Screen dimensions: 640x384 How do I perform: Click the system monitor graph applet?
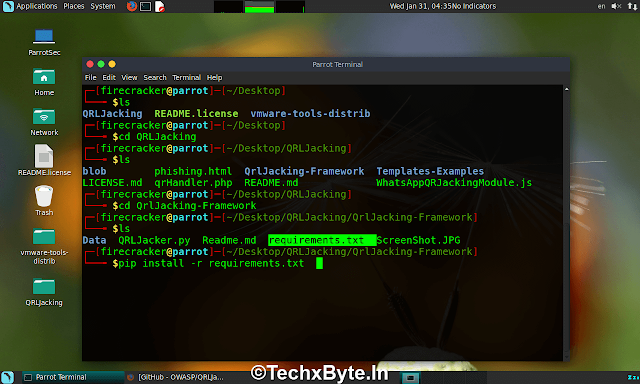(x=259, y=7)
